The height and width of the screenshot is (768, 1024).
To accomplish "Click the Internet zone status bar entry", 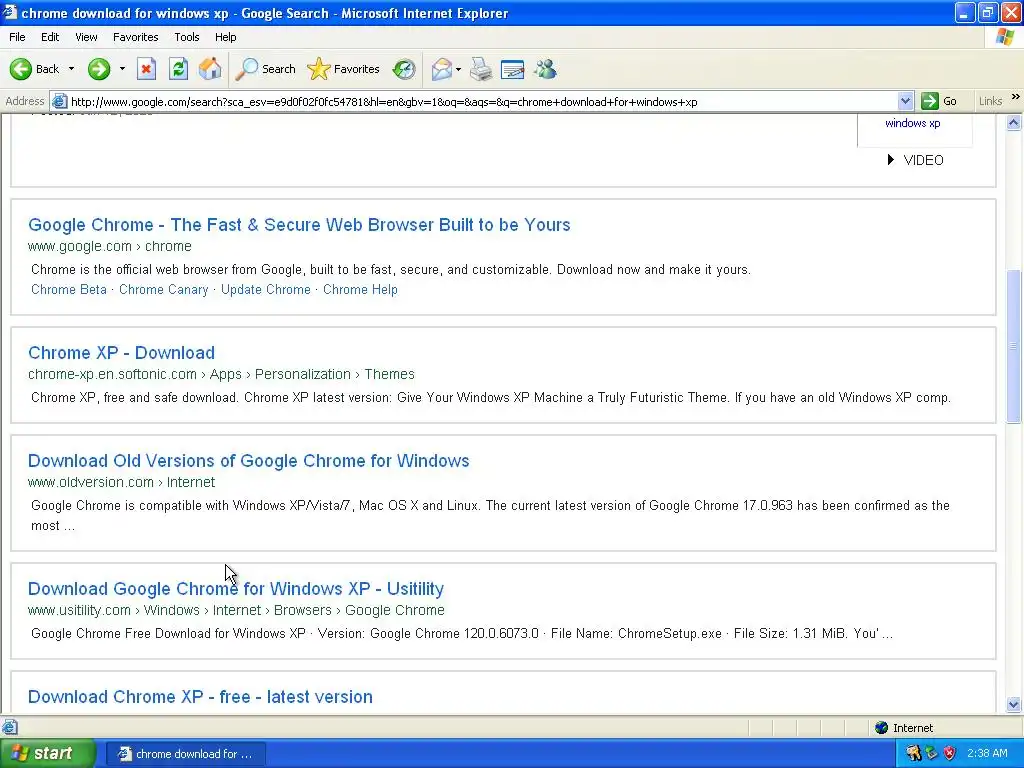I will [x=904, y=728].
